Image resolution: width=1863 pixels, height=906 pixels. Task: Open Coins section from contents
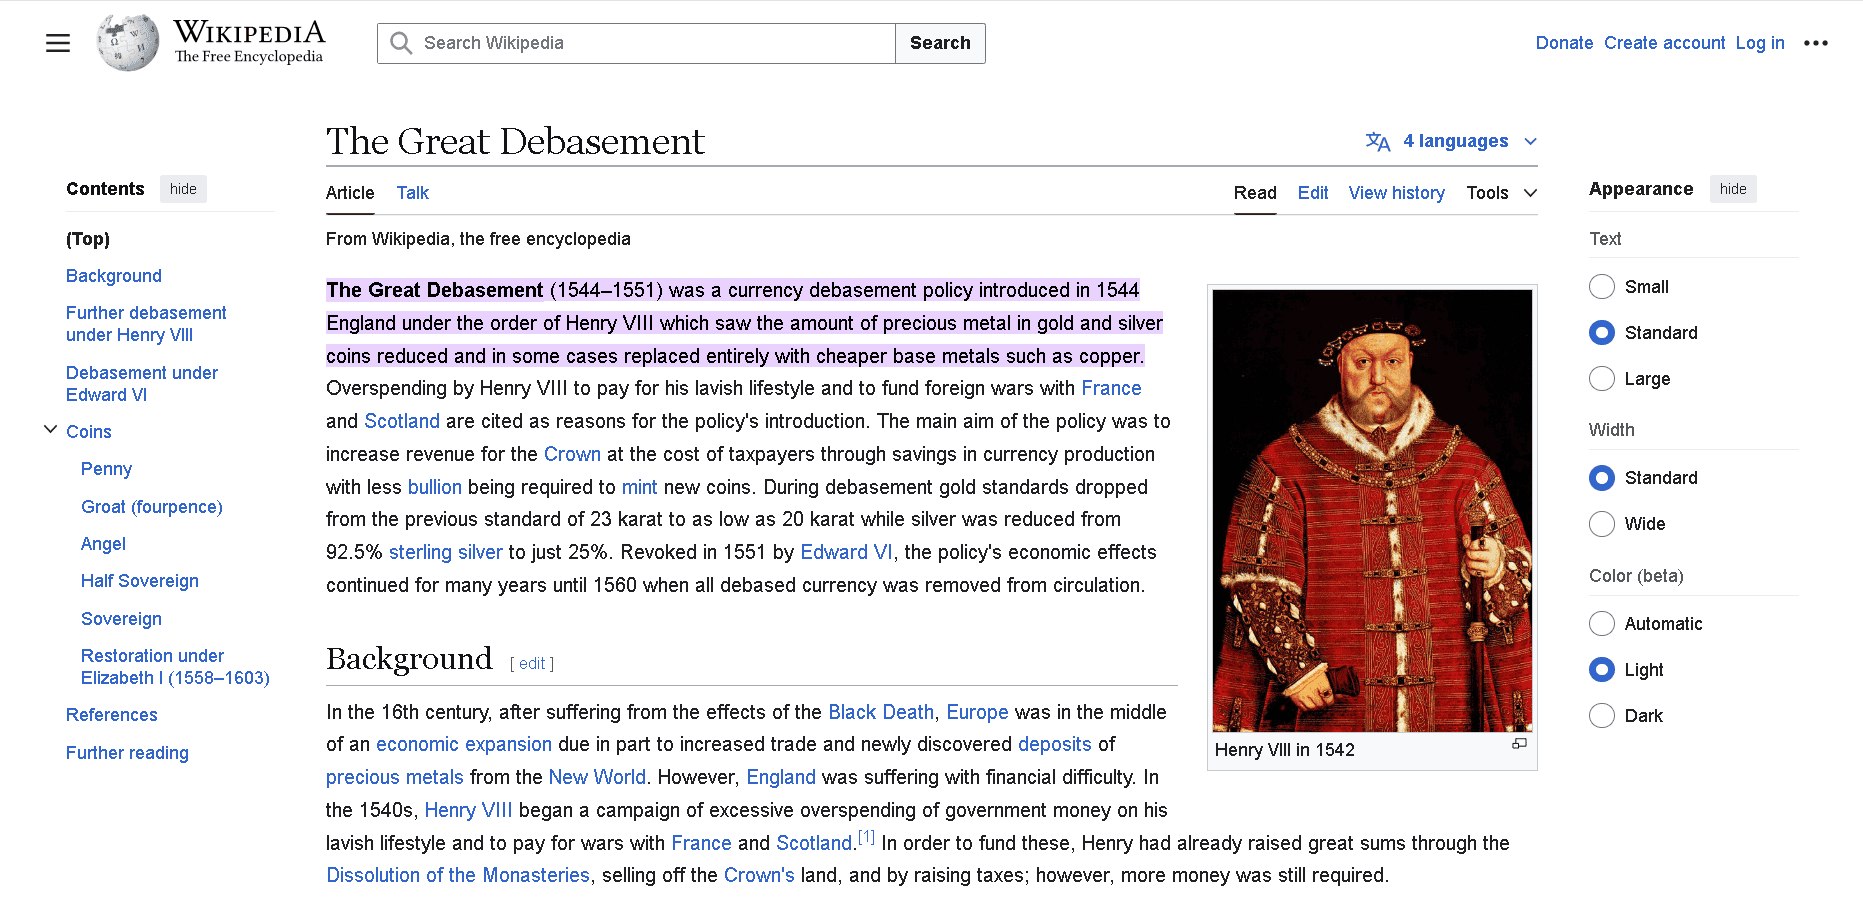89,432
